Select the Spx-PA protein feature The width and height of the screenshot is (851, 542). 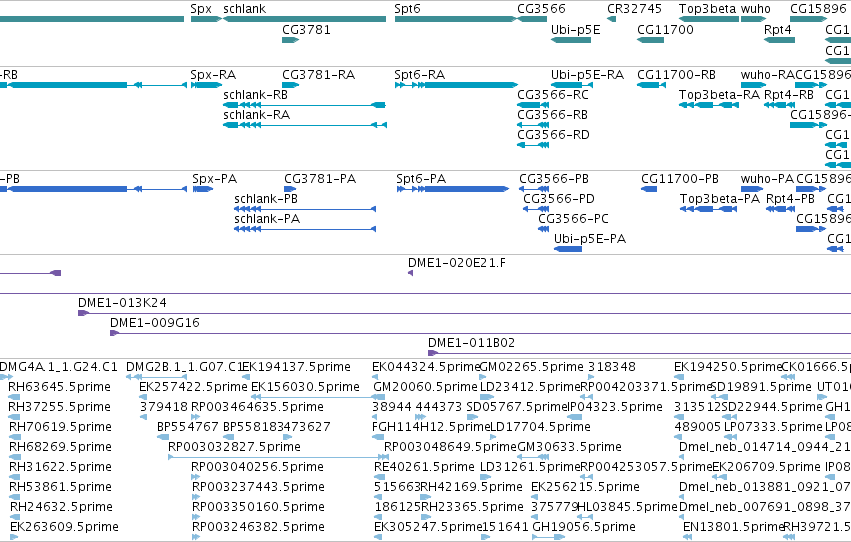(203, 189)
